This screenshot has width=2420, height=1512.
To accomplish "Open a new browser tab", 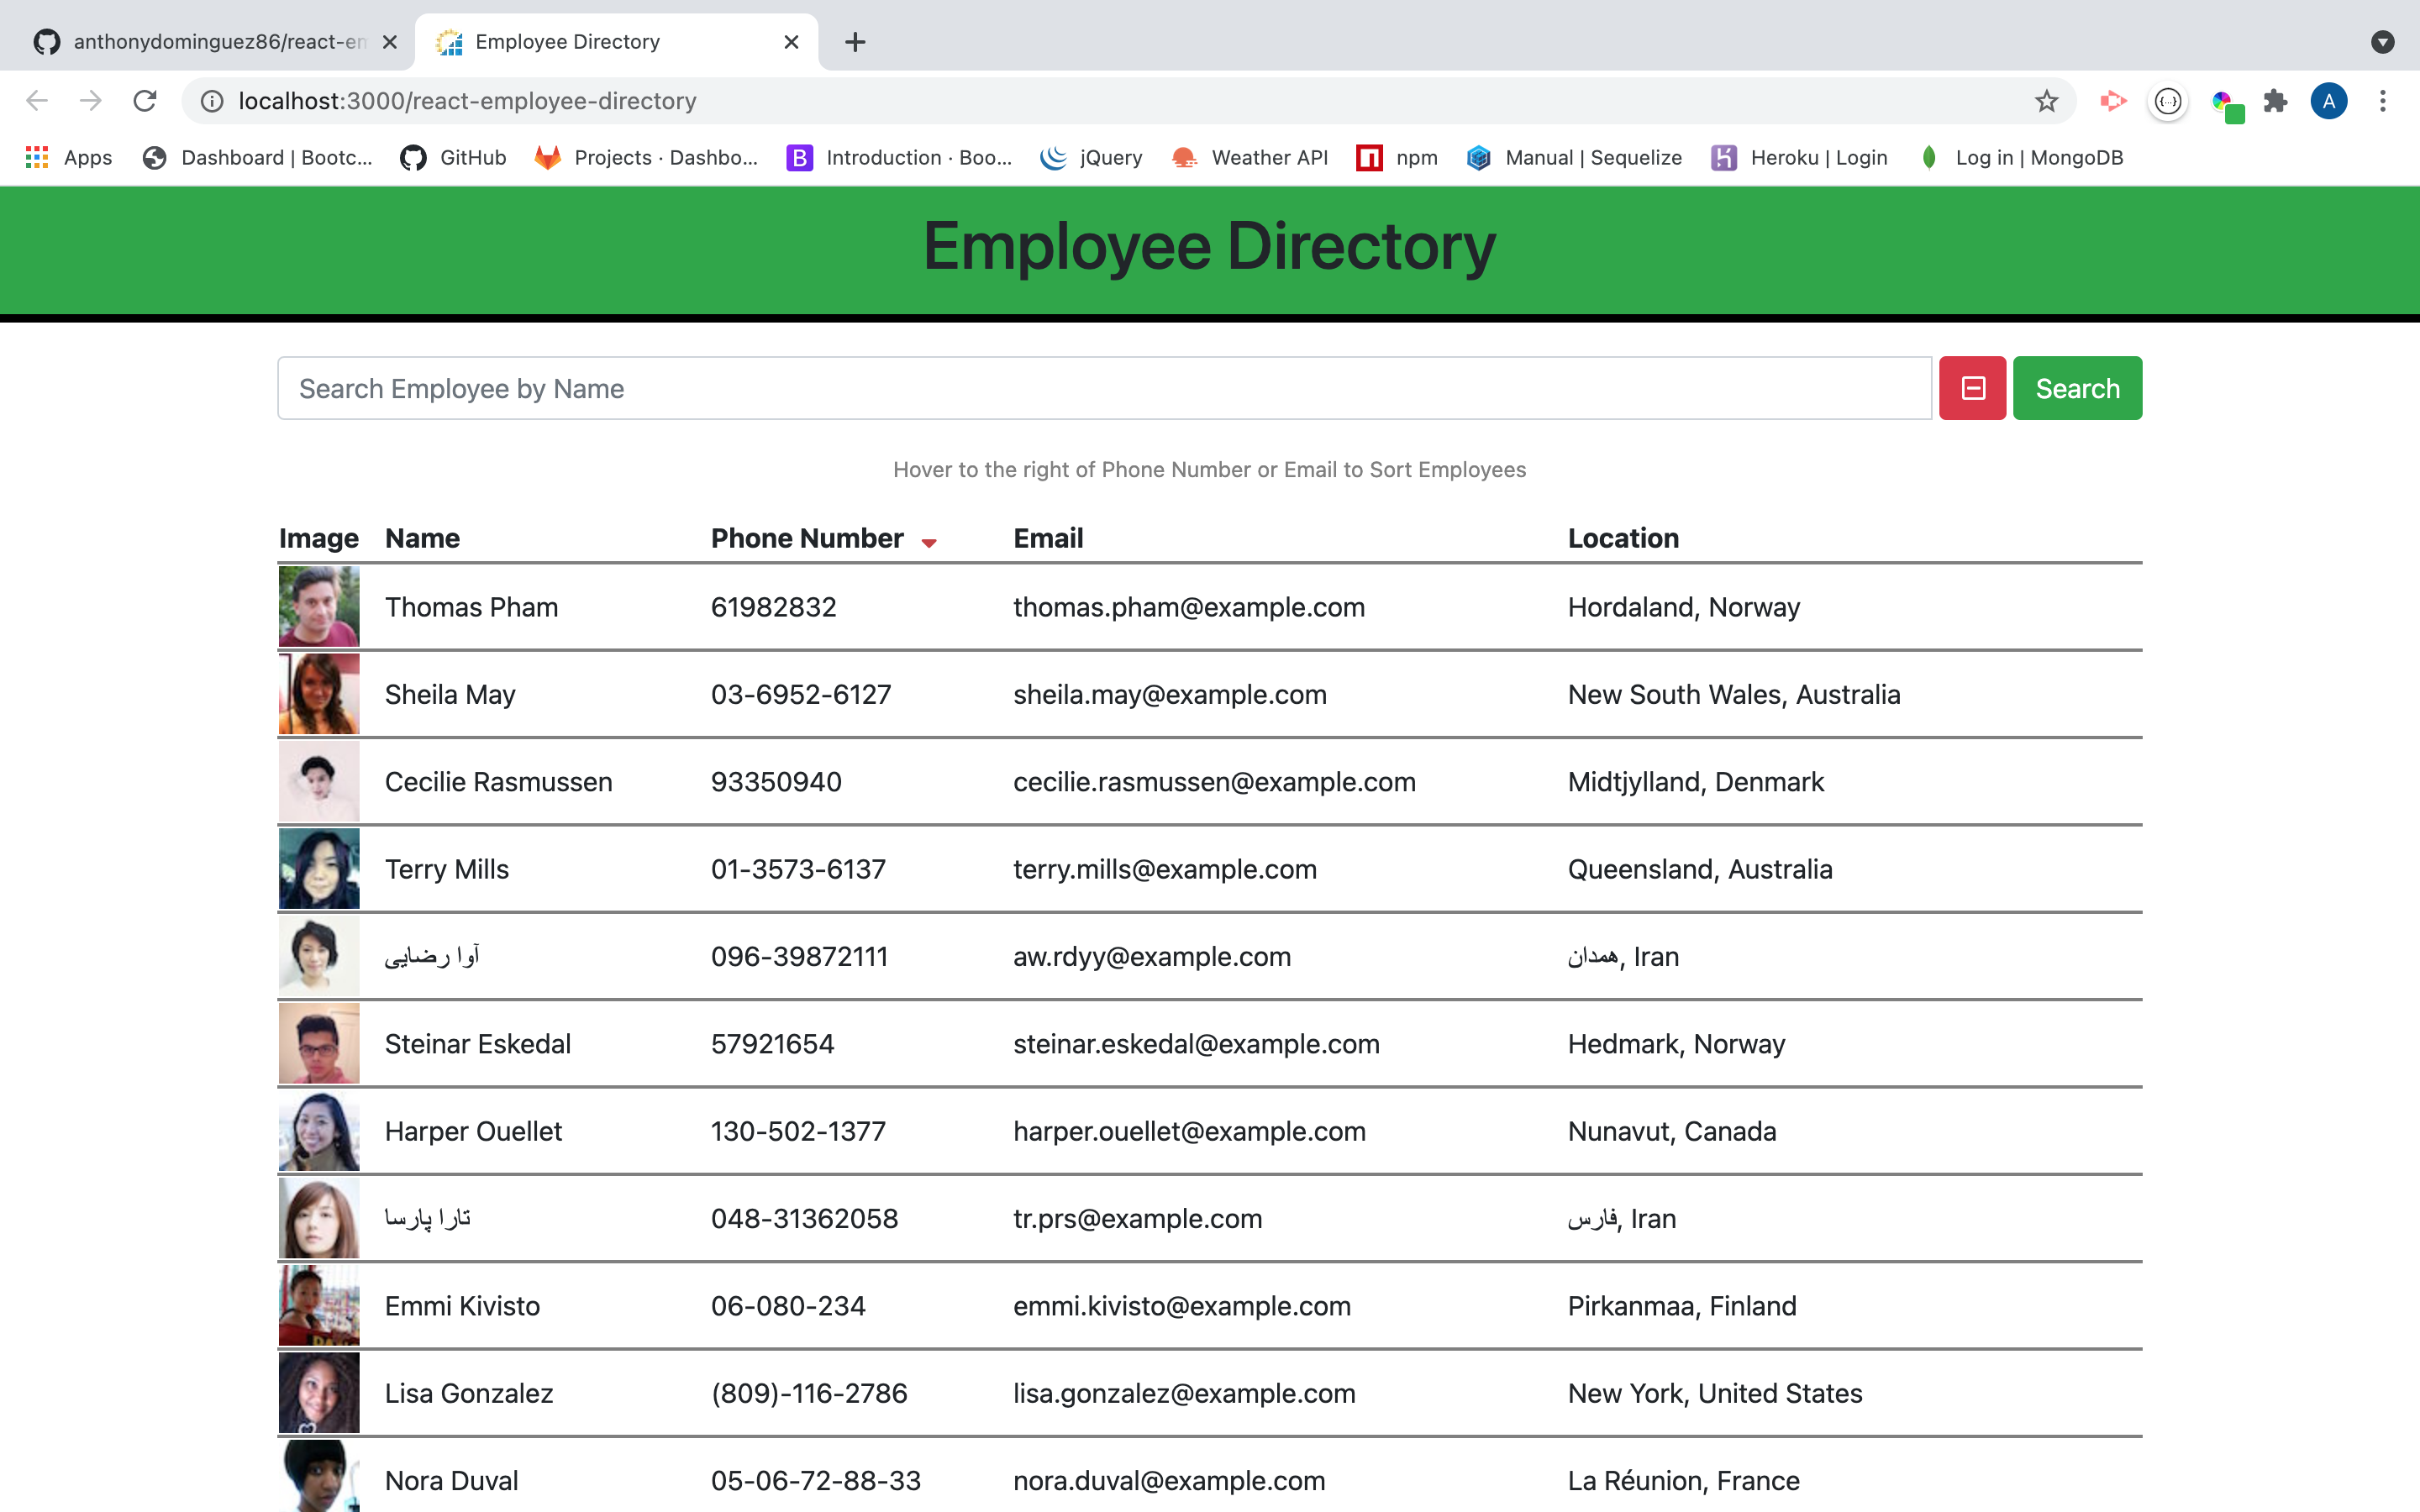I will pos(855,42).
